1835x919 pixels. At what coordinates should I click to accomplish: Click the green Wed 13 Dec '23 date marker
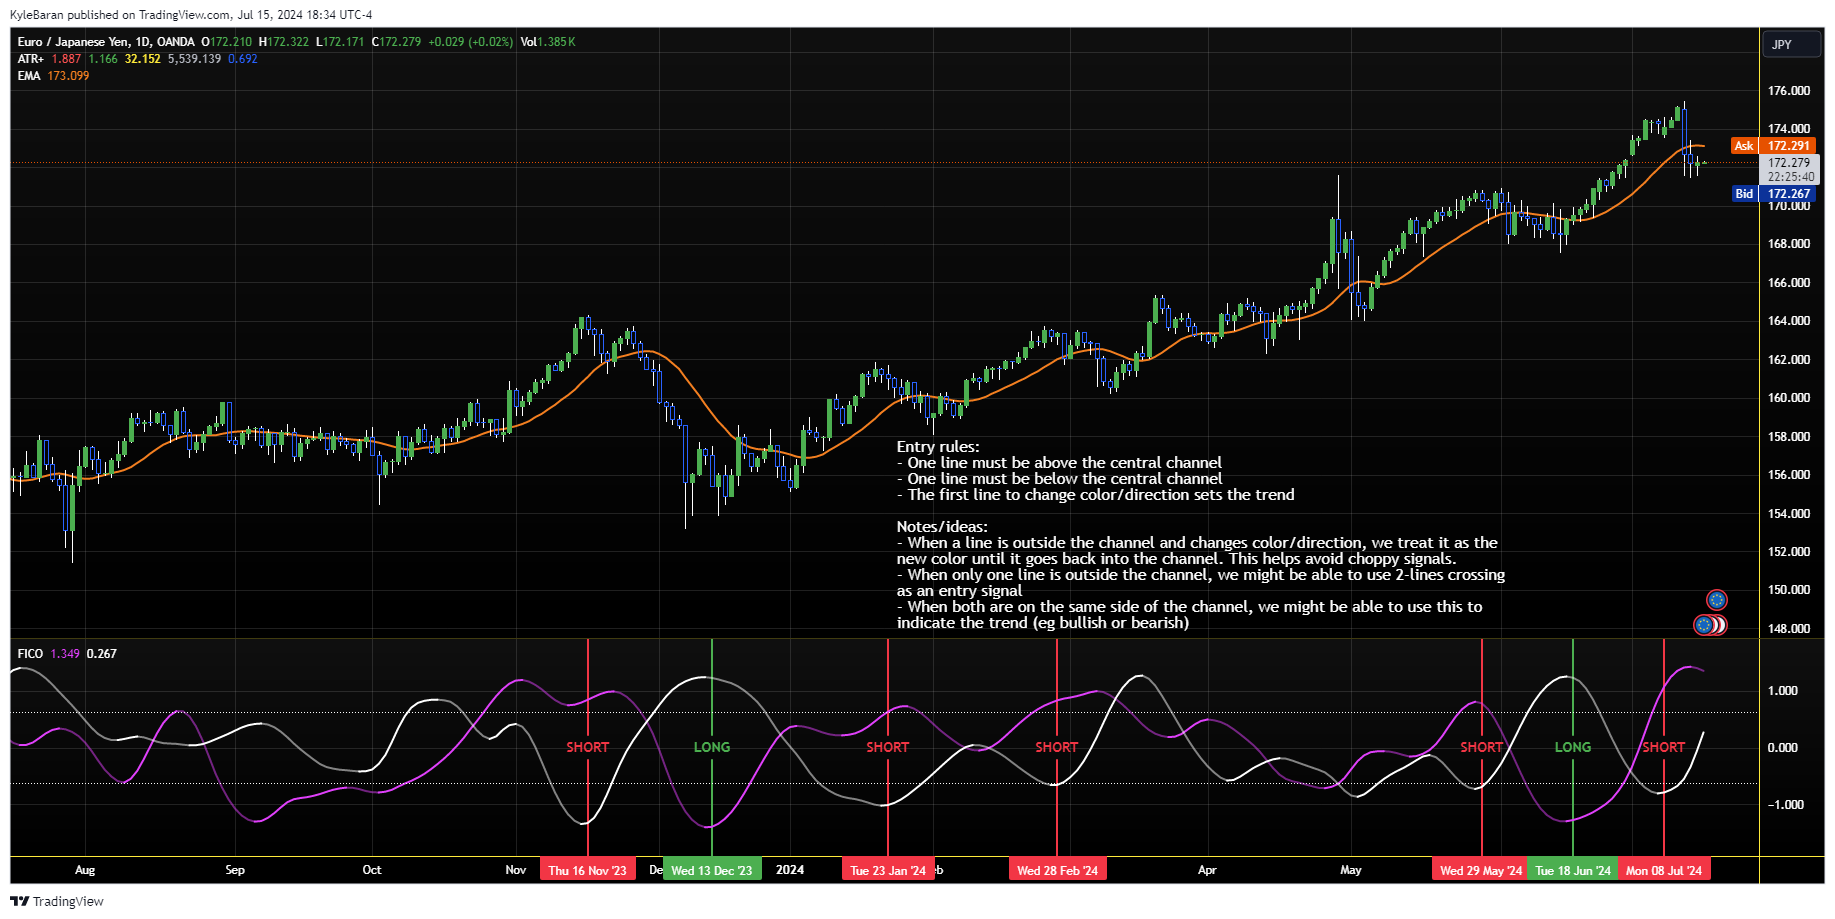click(x=712, y=871)
